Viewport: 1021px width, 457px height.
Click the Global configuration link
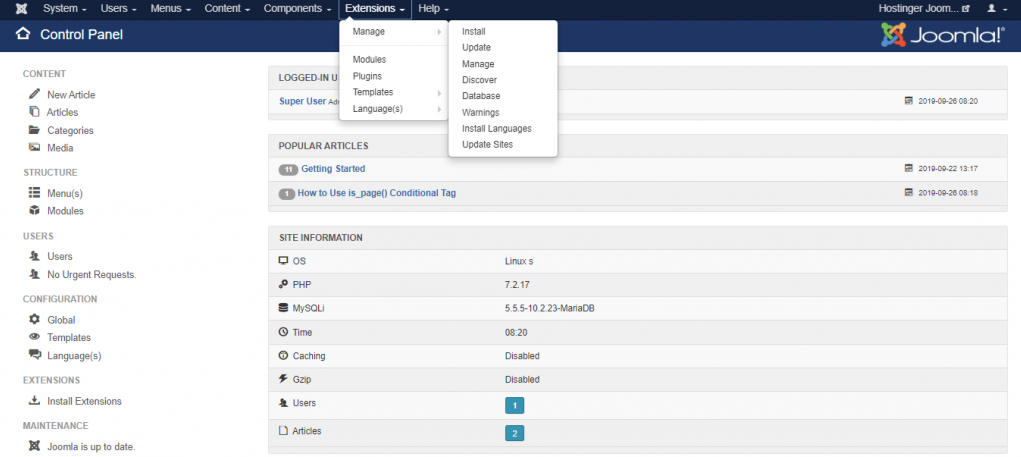tap(61, 320)
